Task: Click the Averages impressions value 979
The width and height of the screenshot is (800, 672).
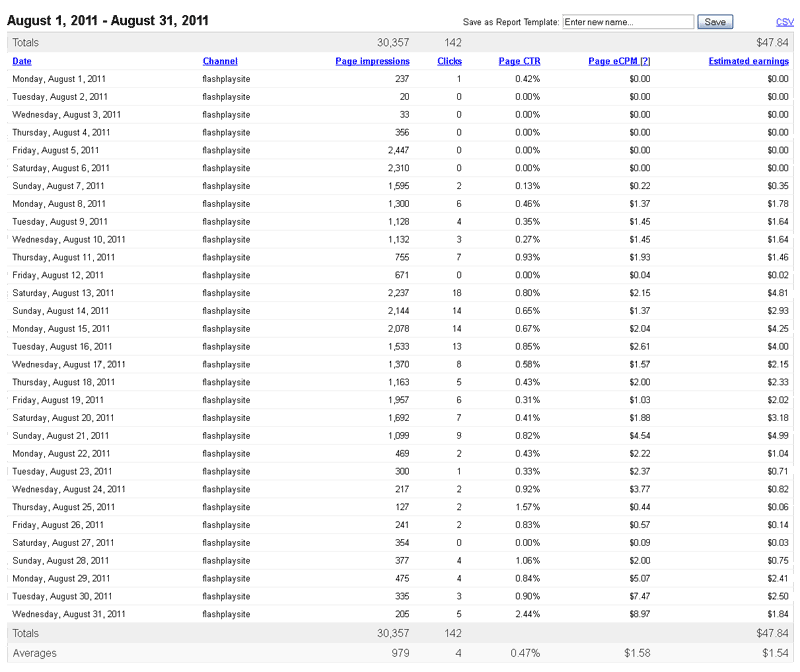Action: pyautogui.click(x=401, y=653)
